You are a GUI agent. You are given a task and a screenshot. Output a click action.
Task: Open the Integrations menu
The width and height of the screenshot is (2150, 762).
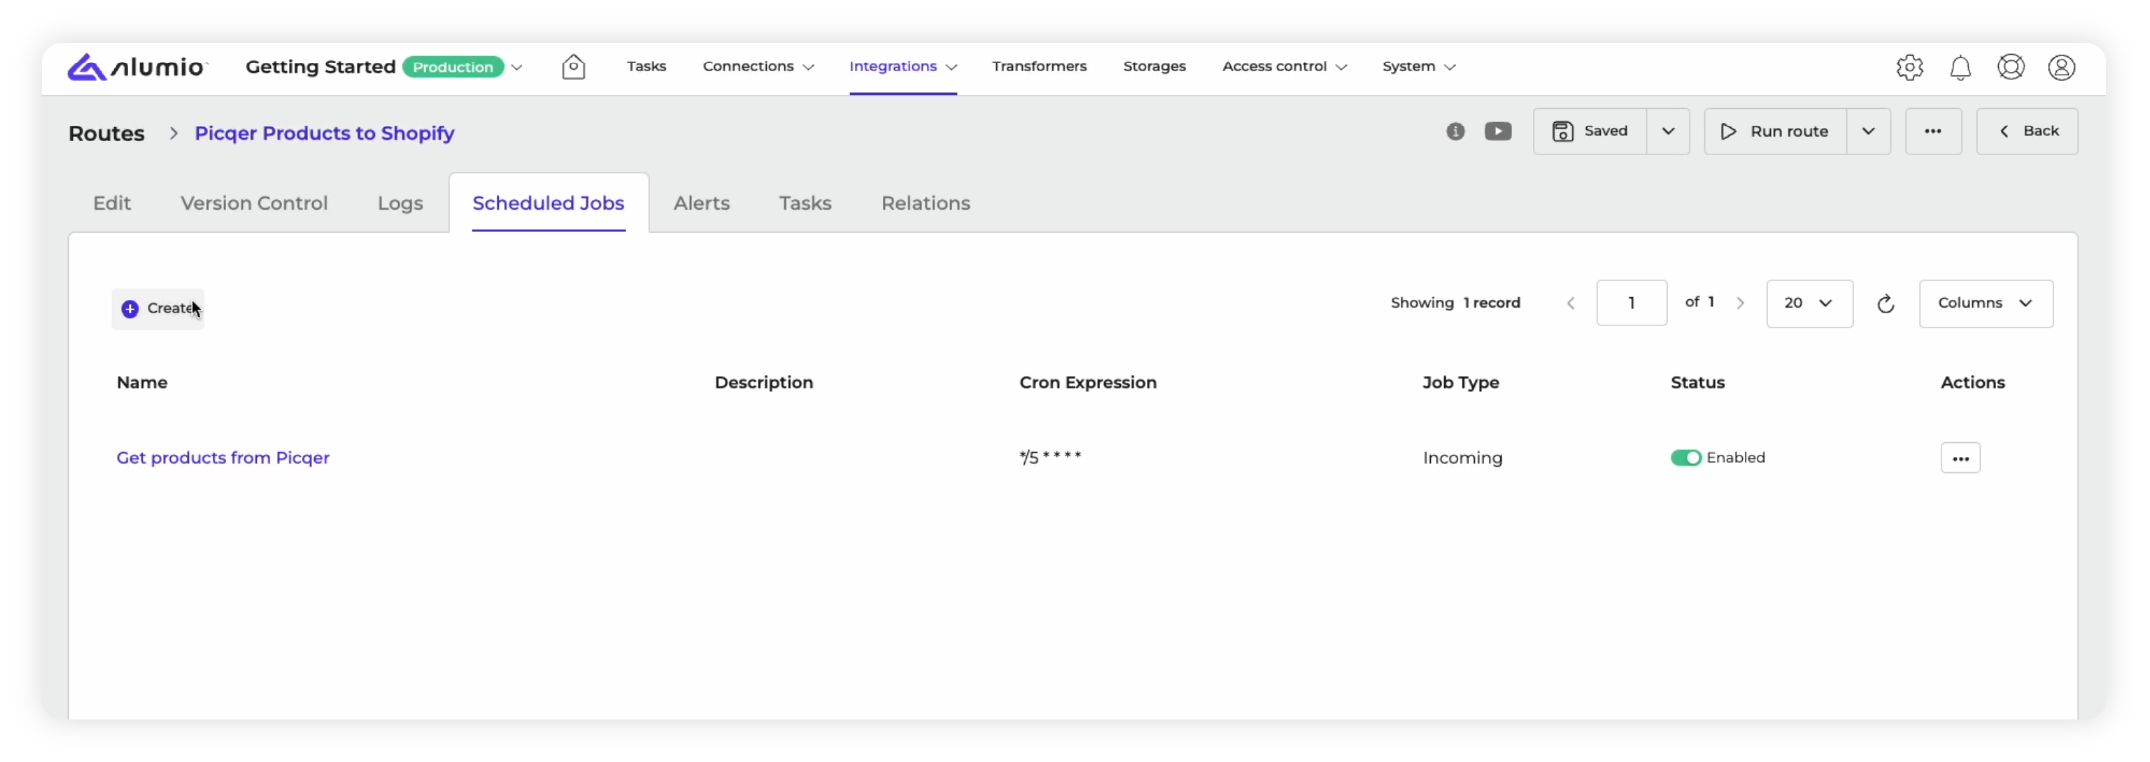903,66
